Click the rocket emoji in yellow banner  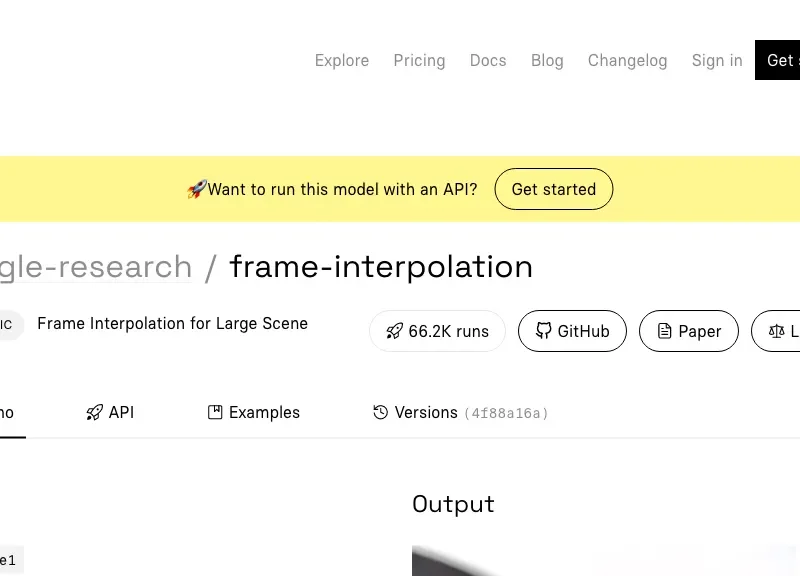click(x=196, y=189)
